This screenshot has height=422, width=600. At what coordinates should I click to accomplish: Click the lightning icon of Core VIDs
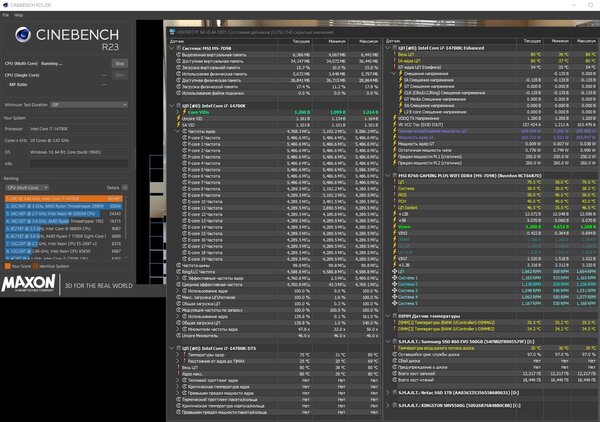point(184,112)
